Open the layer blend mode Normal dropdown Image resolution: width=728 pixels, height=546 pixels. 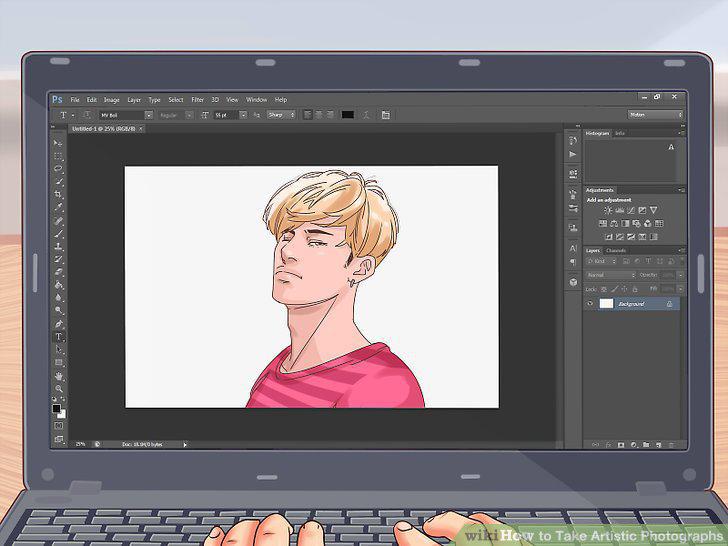point(610,275)
